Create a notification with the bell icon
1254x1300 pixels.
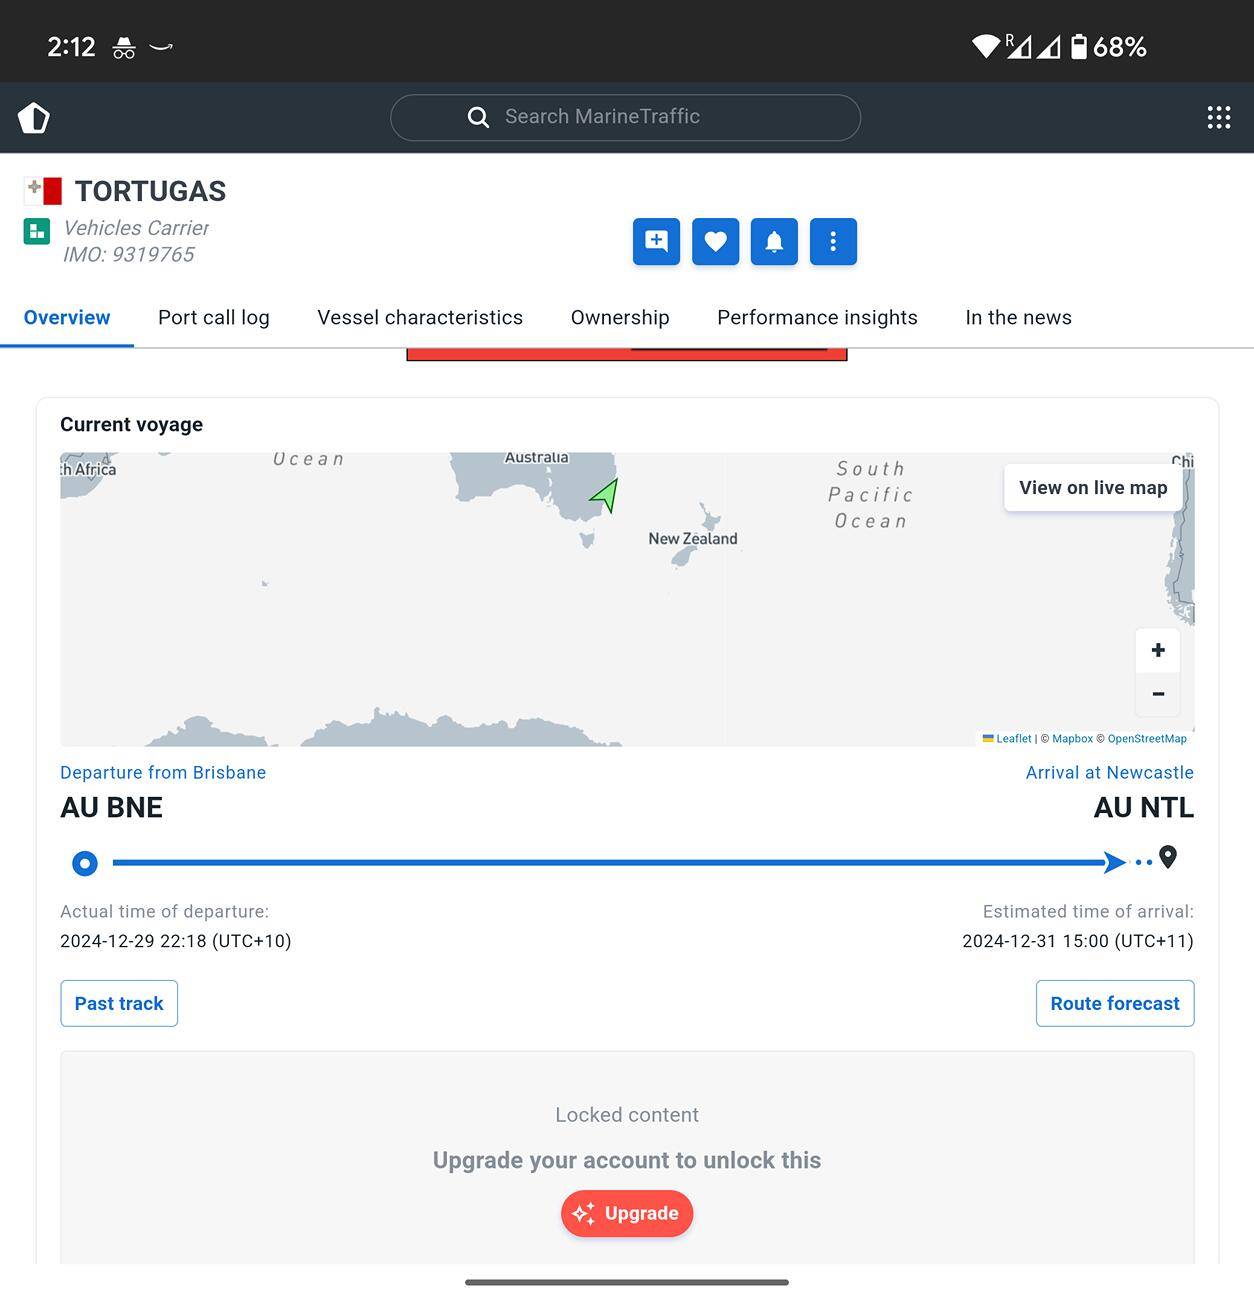tap(774, 241)
